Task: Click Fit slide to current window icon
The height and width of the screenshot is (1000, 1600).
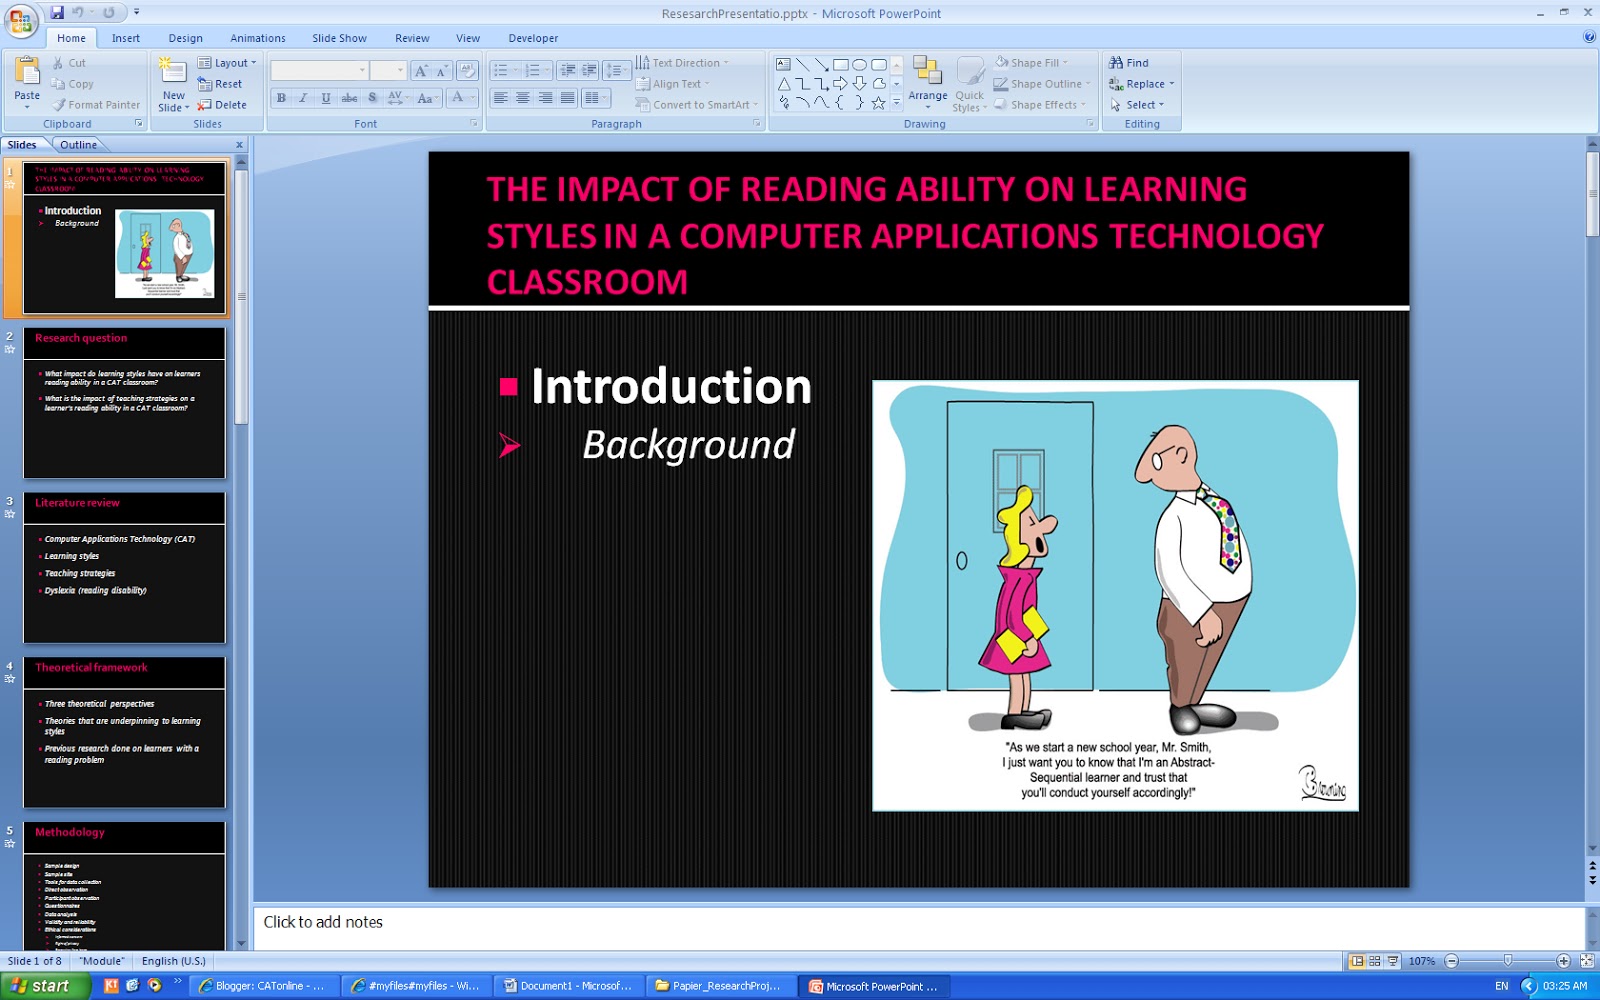Action: pyautogui.click(x=1586, y=961)
